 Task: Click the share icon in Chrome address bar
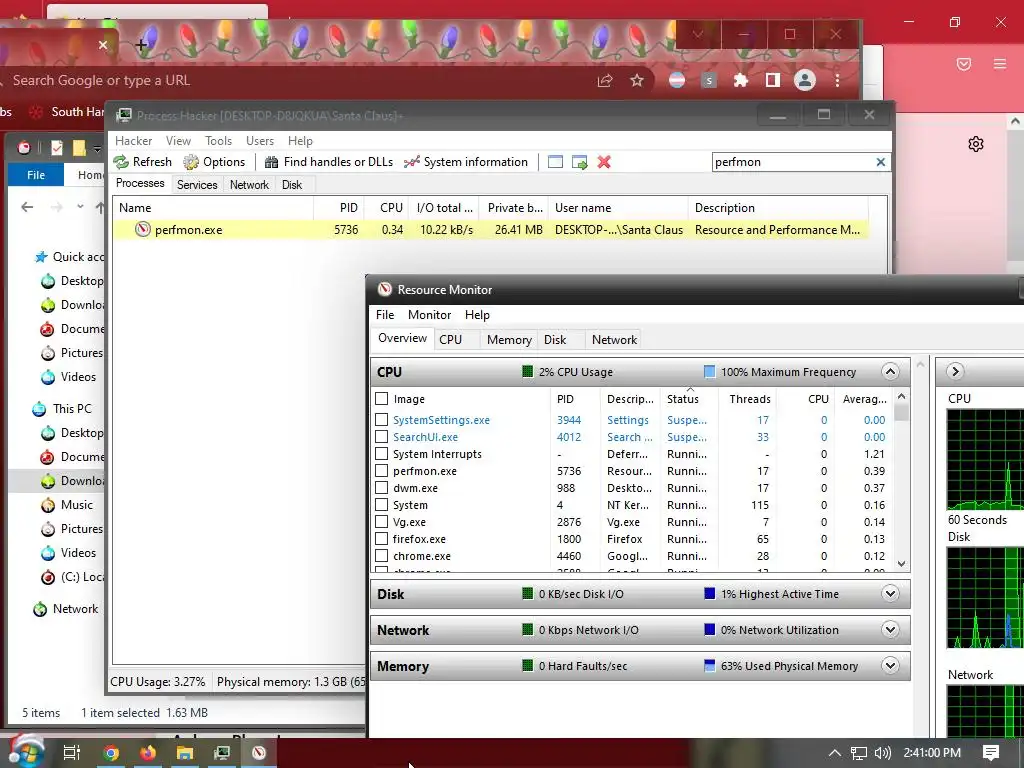pos(605,80)
